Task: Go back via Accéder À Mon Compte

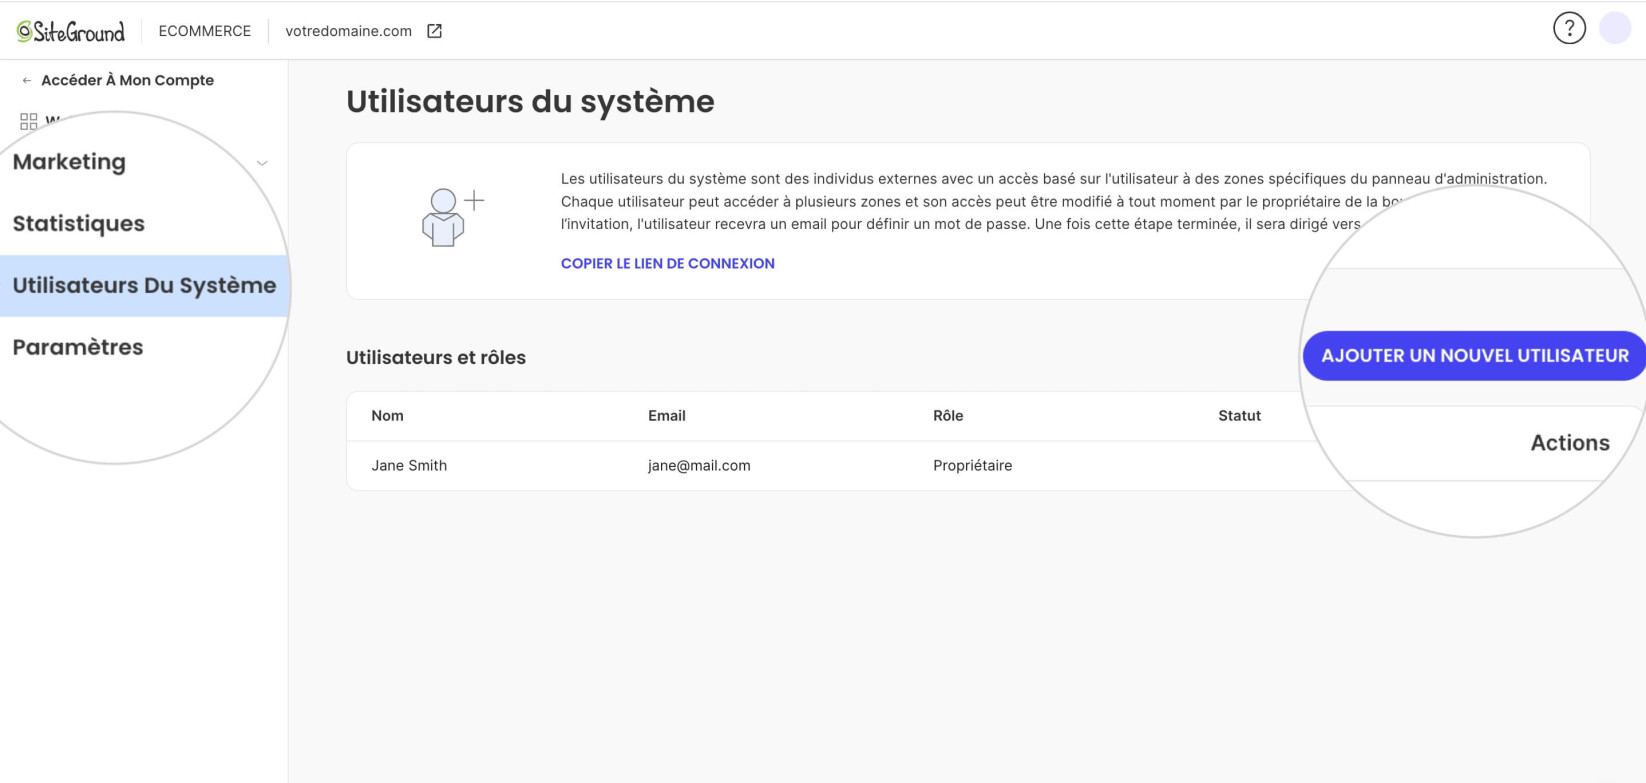Action: [x=127, y=80]
